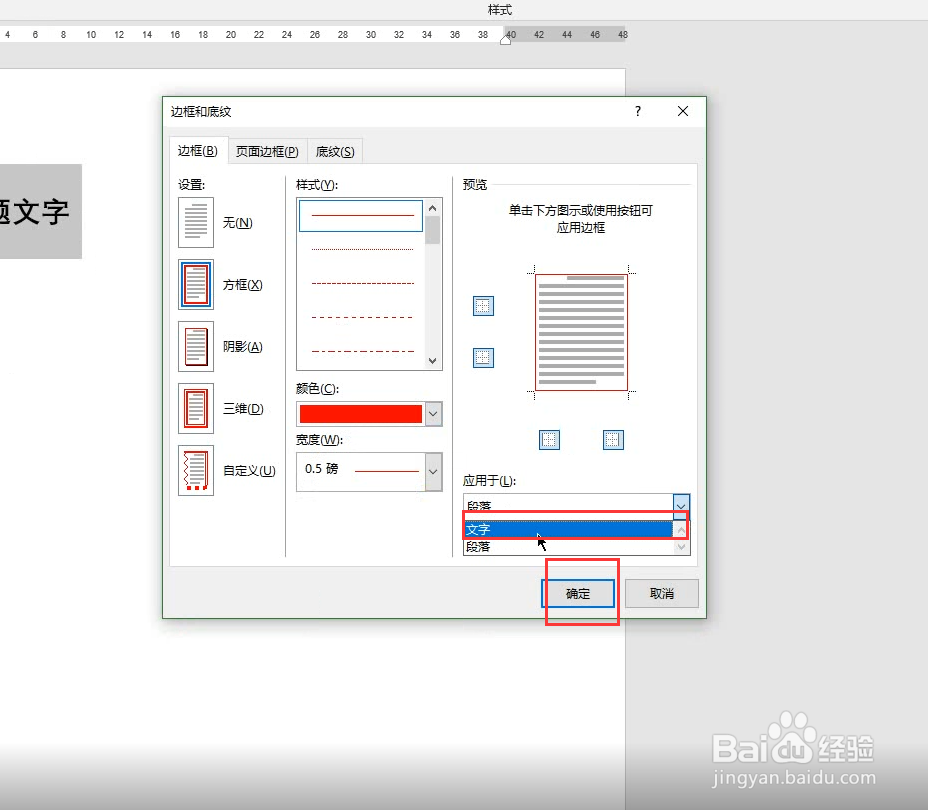
Task: Choose the wide dashed line style
Action: click(x=361, y=318)
